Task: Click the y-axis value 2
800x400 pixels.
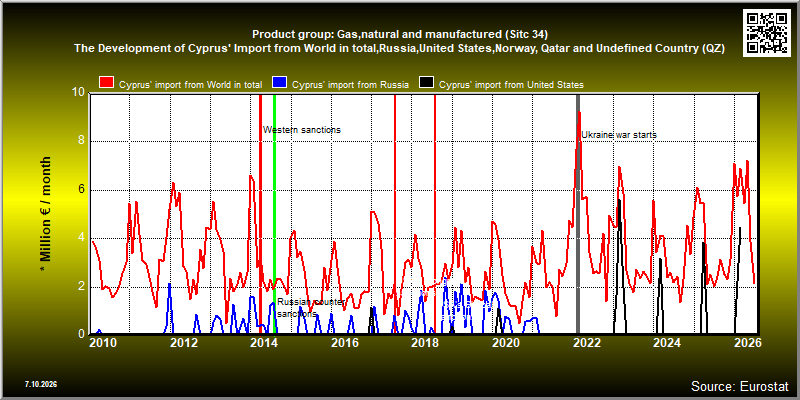Action: 82,287
